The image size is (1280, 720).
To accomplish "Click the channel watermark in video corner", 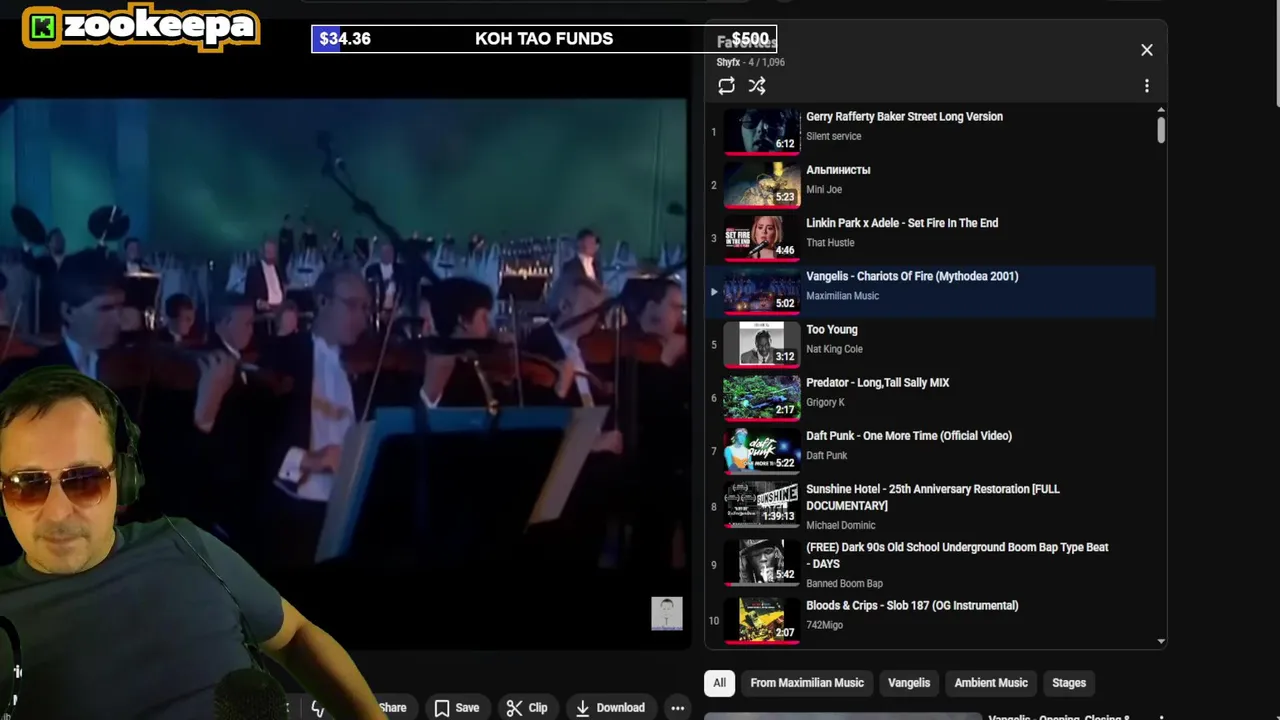I will tap(666, 613).
